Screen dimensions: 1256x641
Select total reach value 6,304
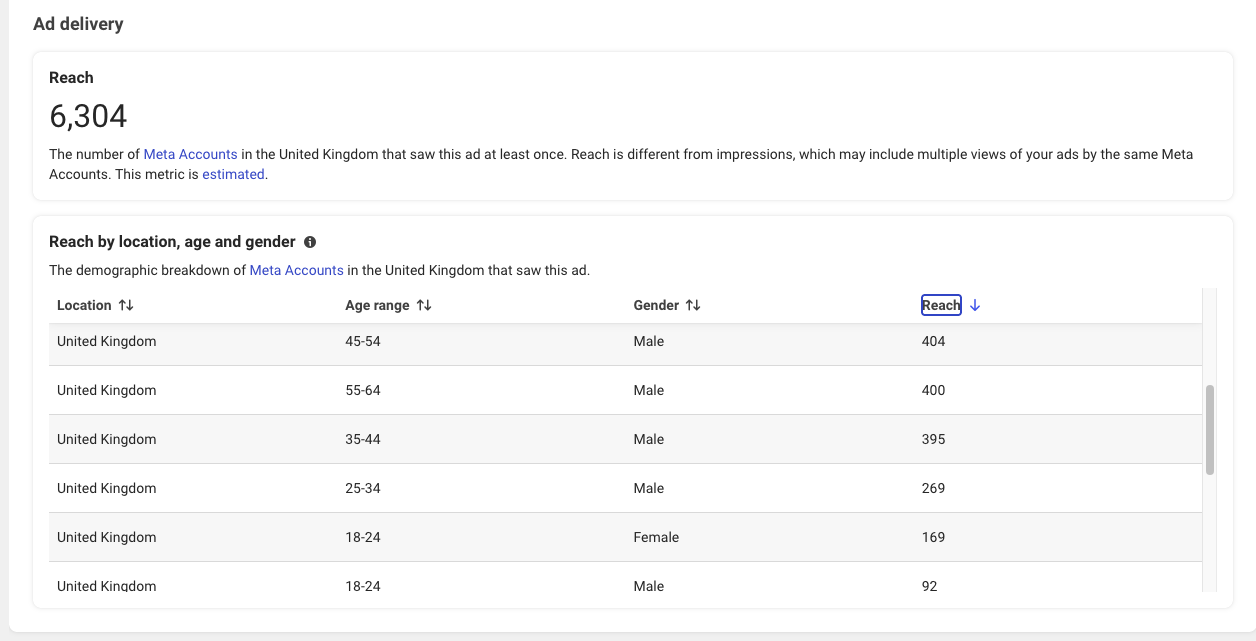(88, 116)
